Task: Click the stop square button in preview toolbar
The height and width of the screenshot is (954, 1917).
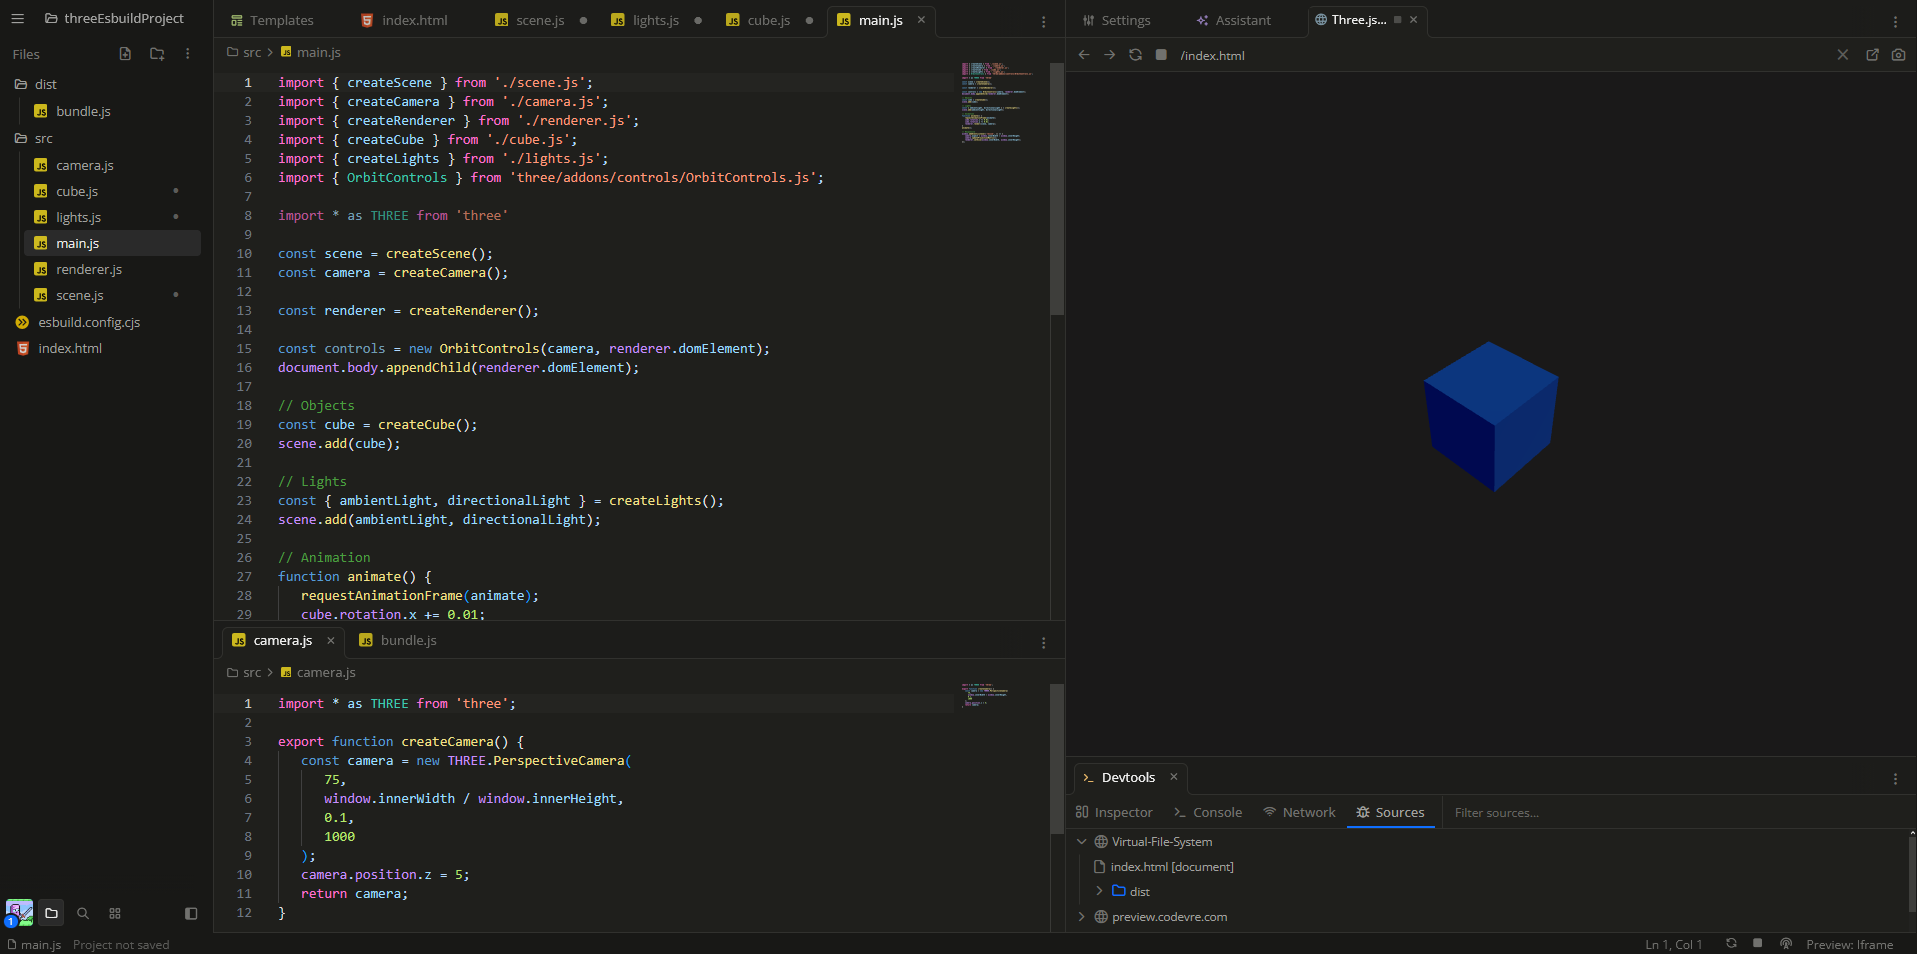Action: coord(1161,55)
